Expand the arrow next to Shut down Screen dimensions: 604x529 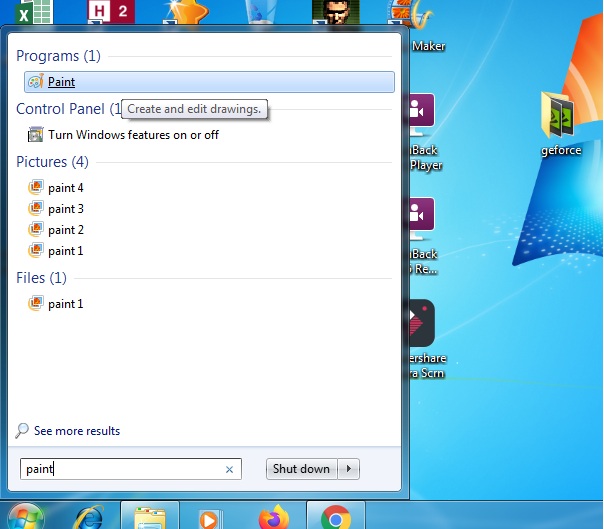349,469
